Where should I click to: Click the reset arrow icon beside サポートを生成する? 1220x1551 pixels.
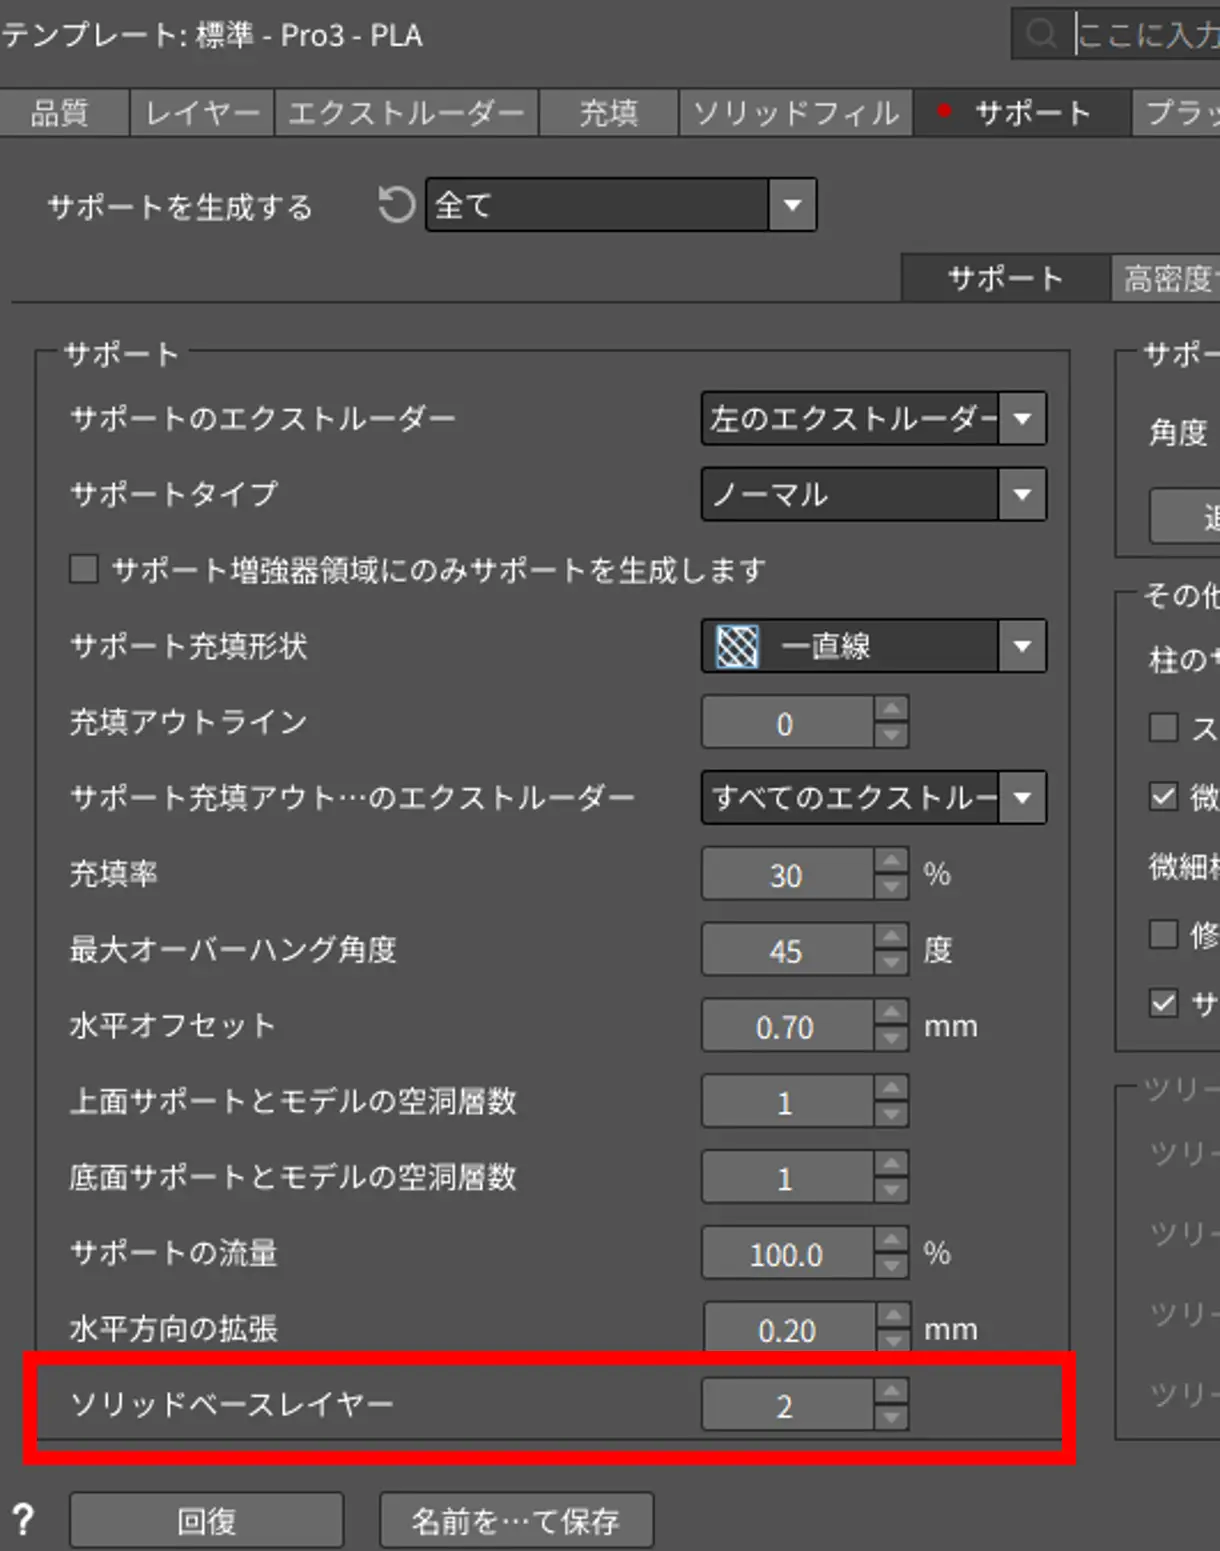coord(396,205)
